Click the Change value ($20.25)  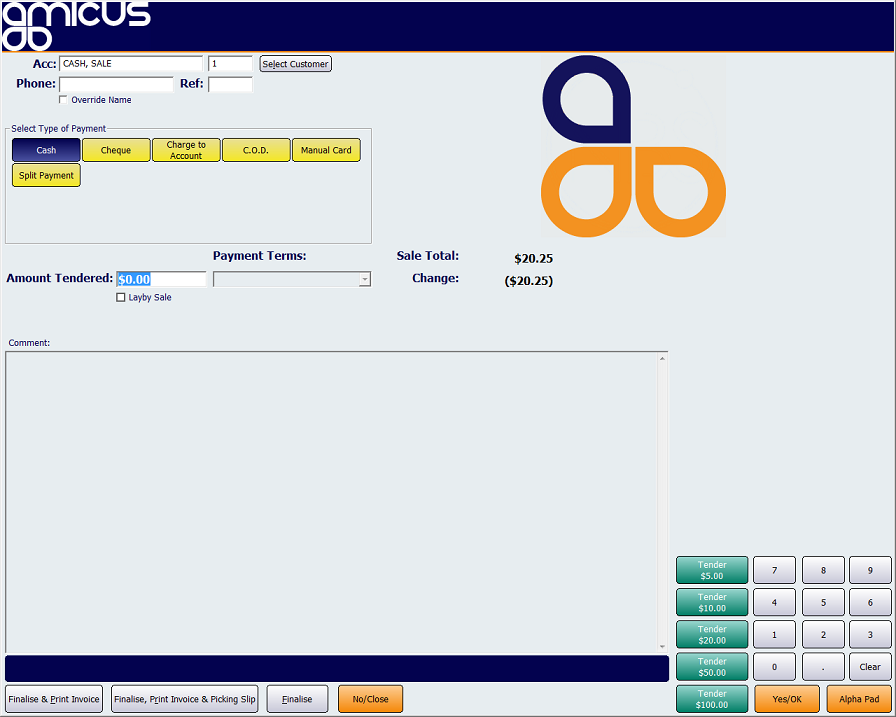[x=529, y=281]
